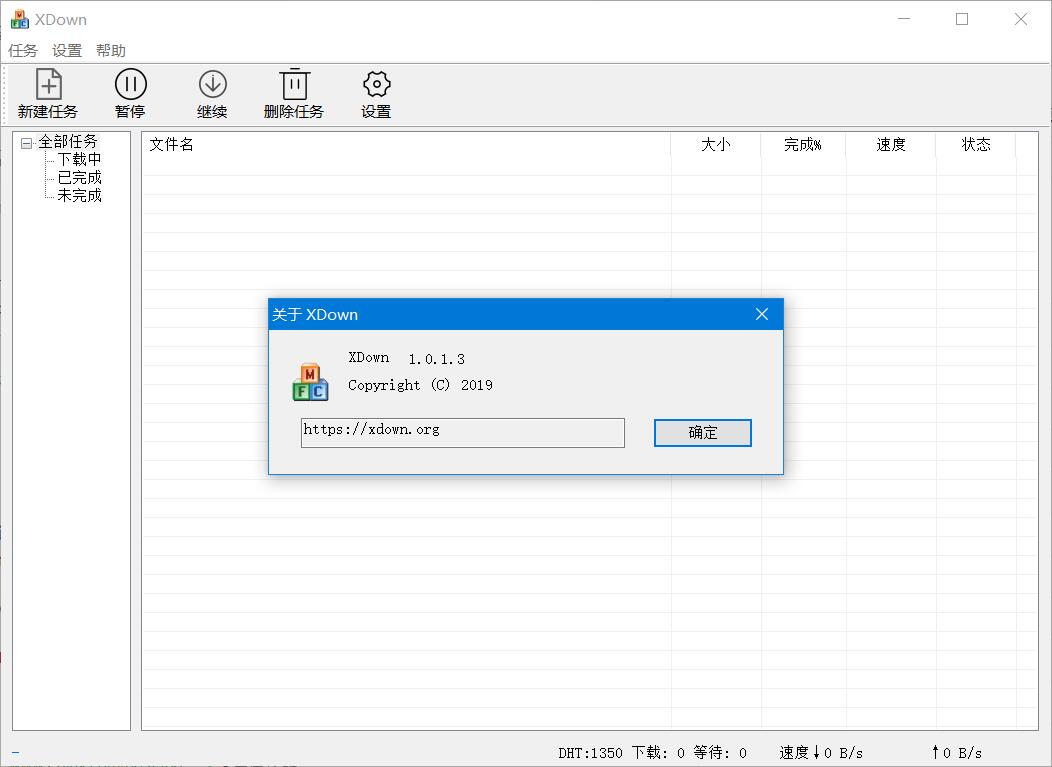Minimize the XDown main window
The width and height of the screenshot is (1052, 767).
[904, 19]
